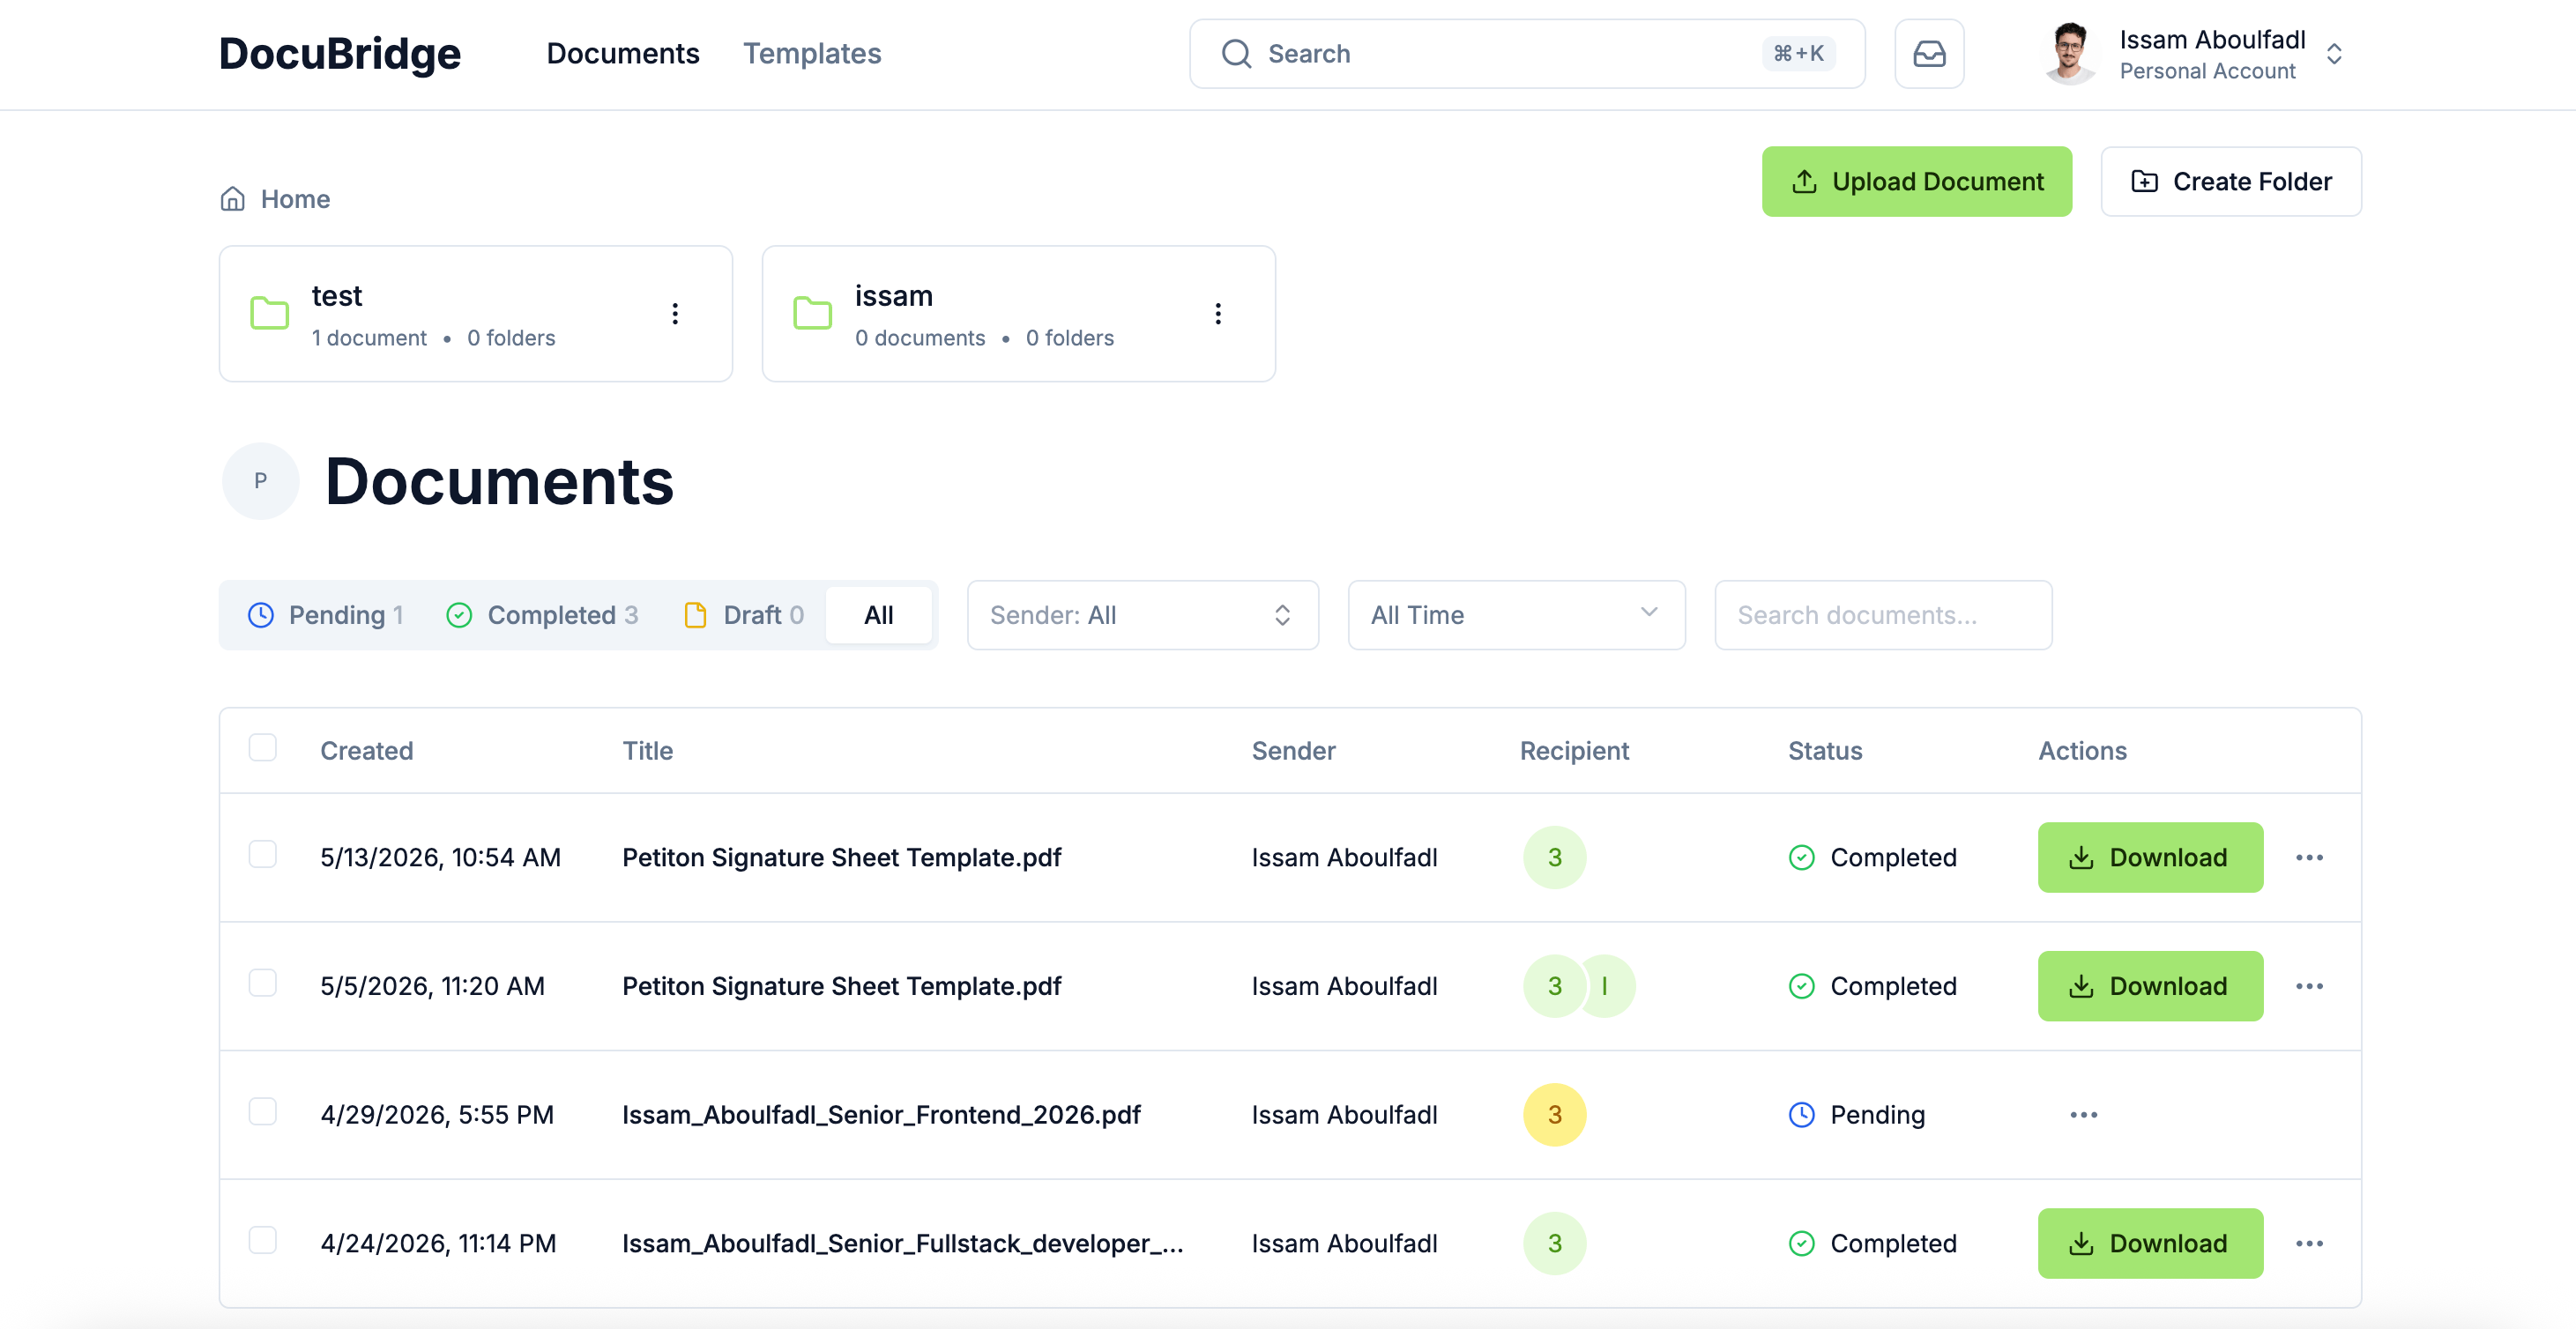
Task: Open the Documents nav item
Action: pos(623,54)
